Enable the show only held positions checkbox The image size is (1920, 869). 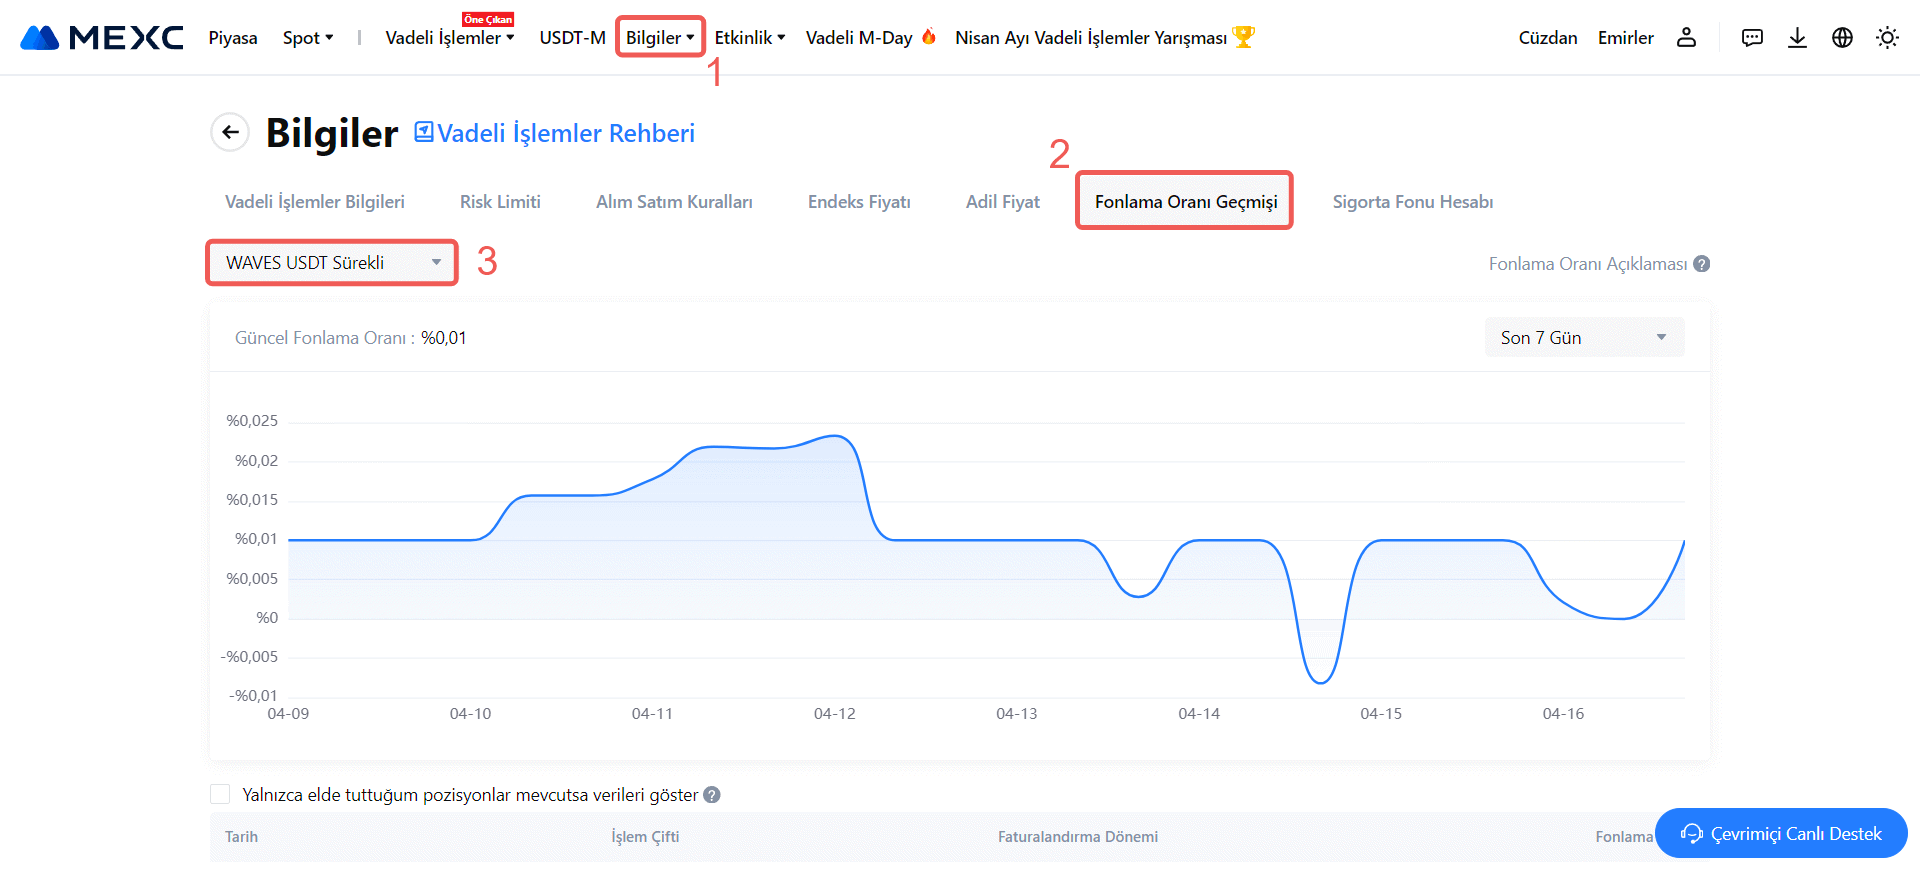pos(220,794)
